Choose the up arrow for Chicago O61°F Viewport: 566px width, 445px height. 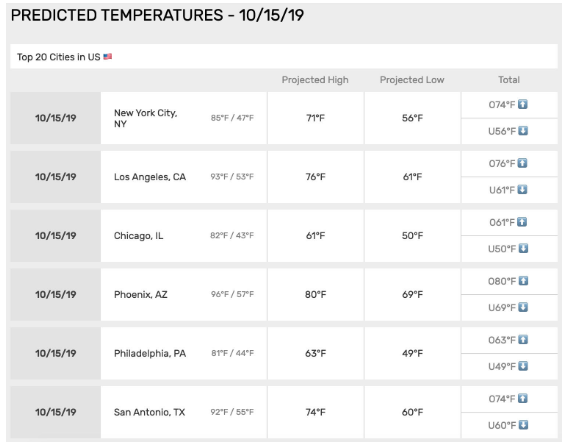522,222
